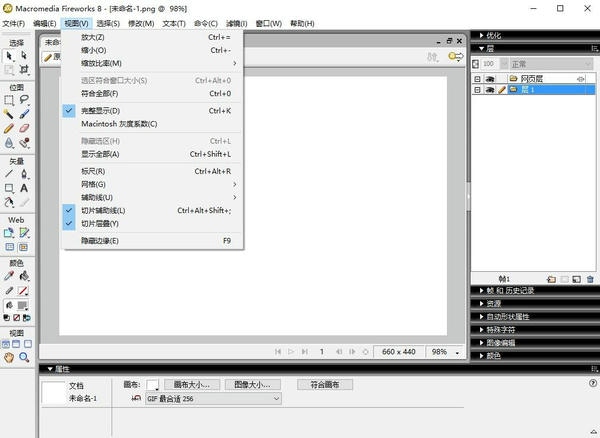Open the 编辑(E) menu
Viewport: 600px width, 438px height.
coord(45,24)
